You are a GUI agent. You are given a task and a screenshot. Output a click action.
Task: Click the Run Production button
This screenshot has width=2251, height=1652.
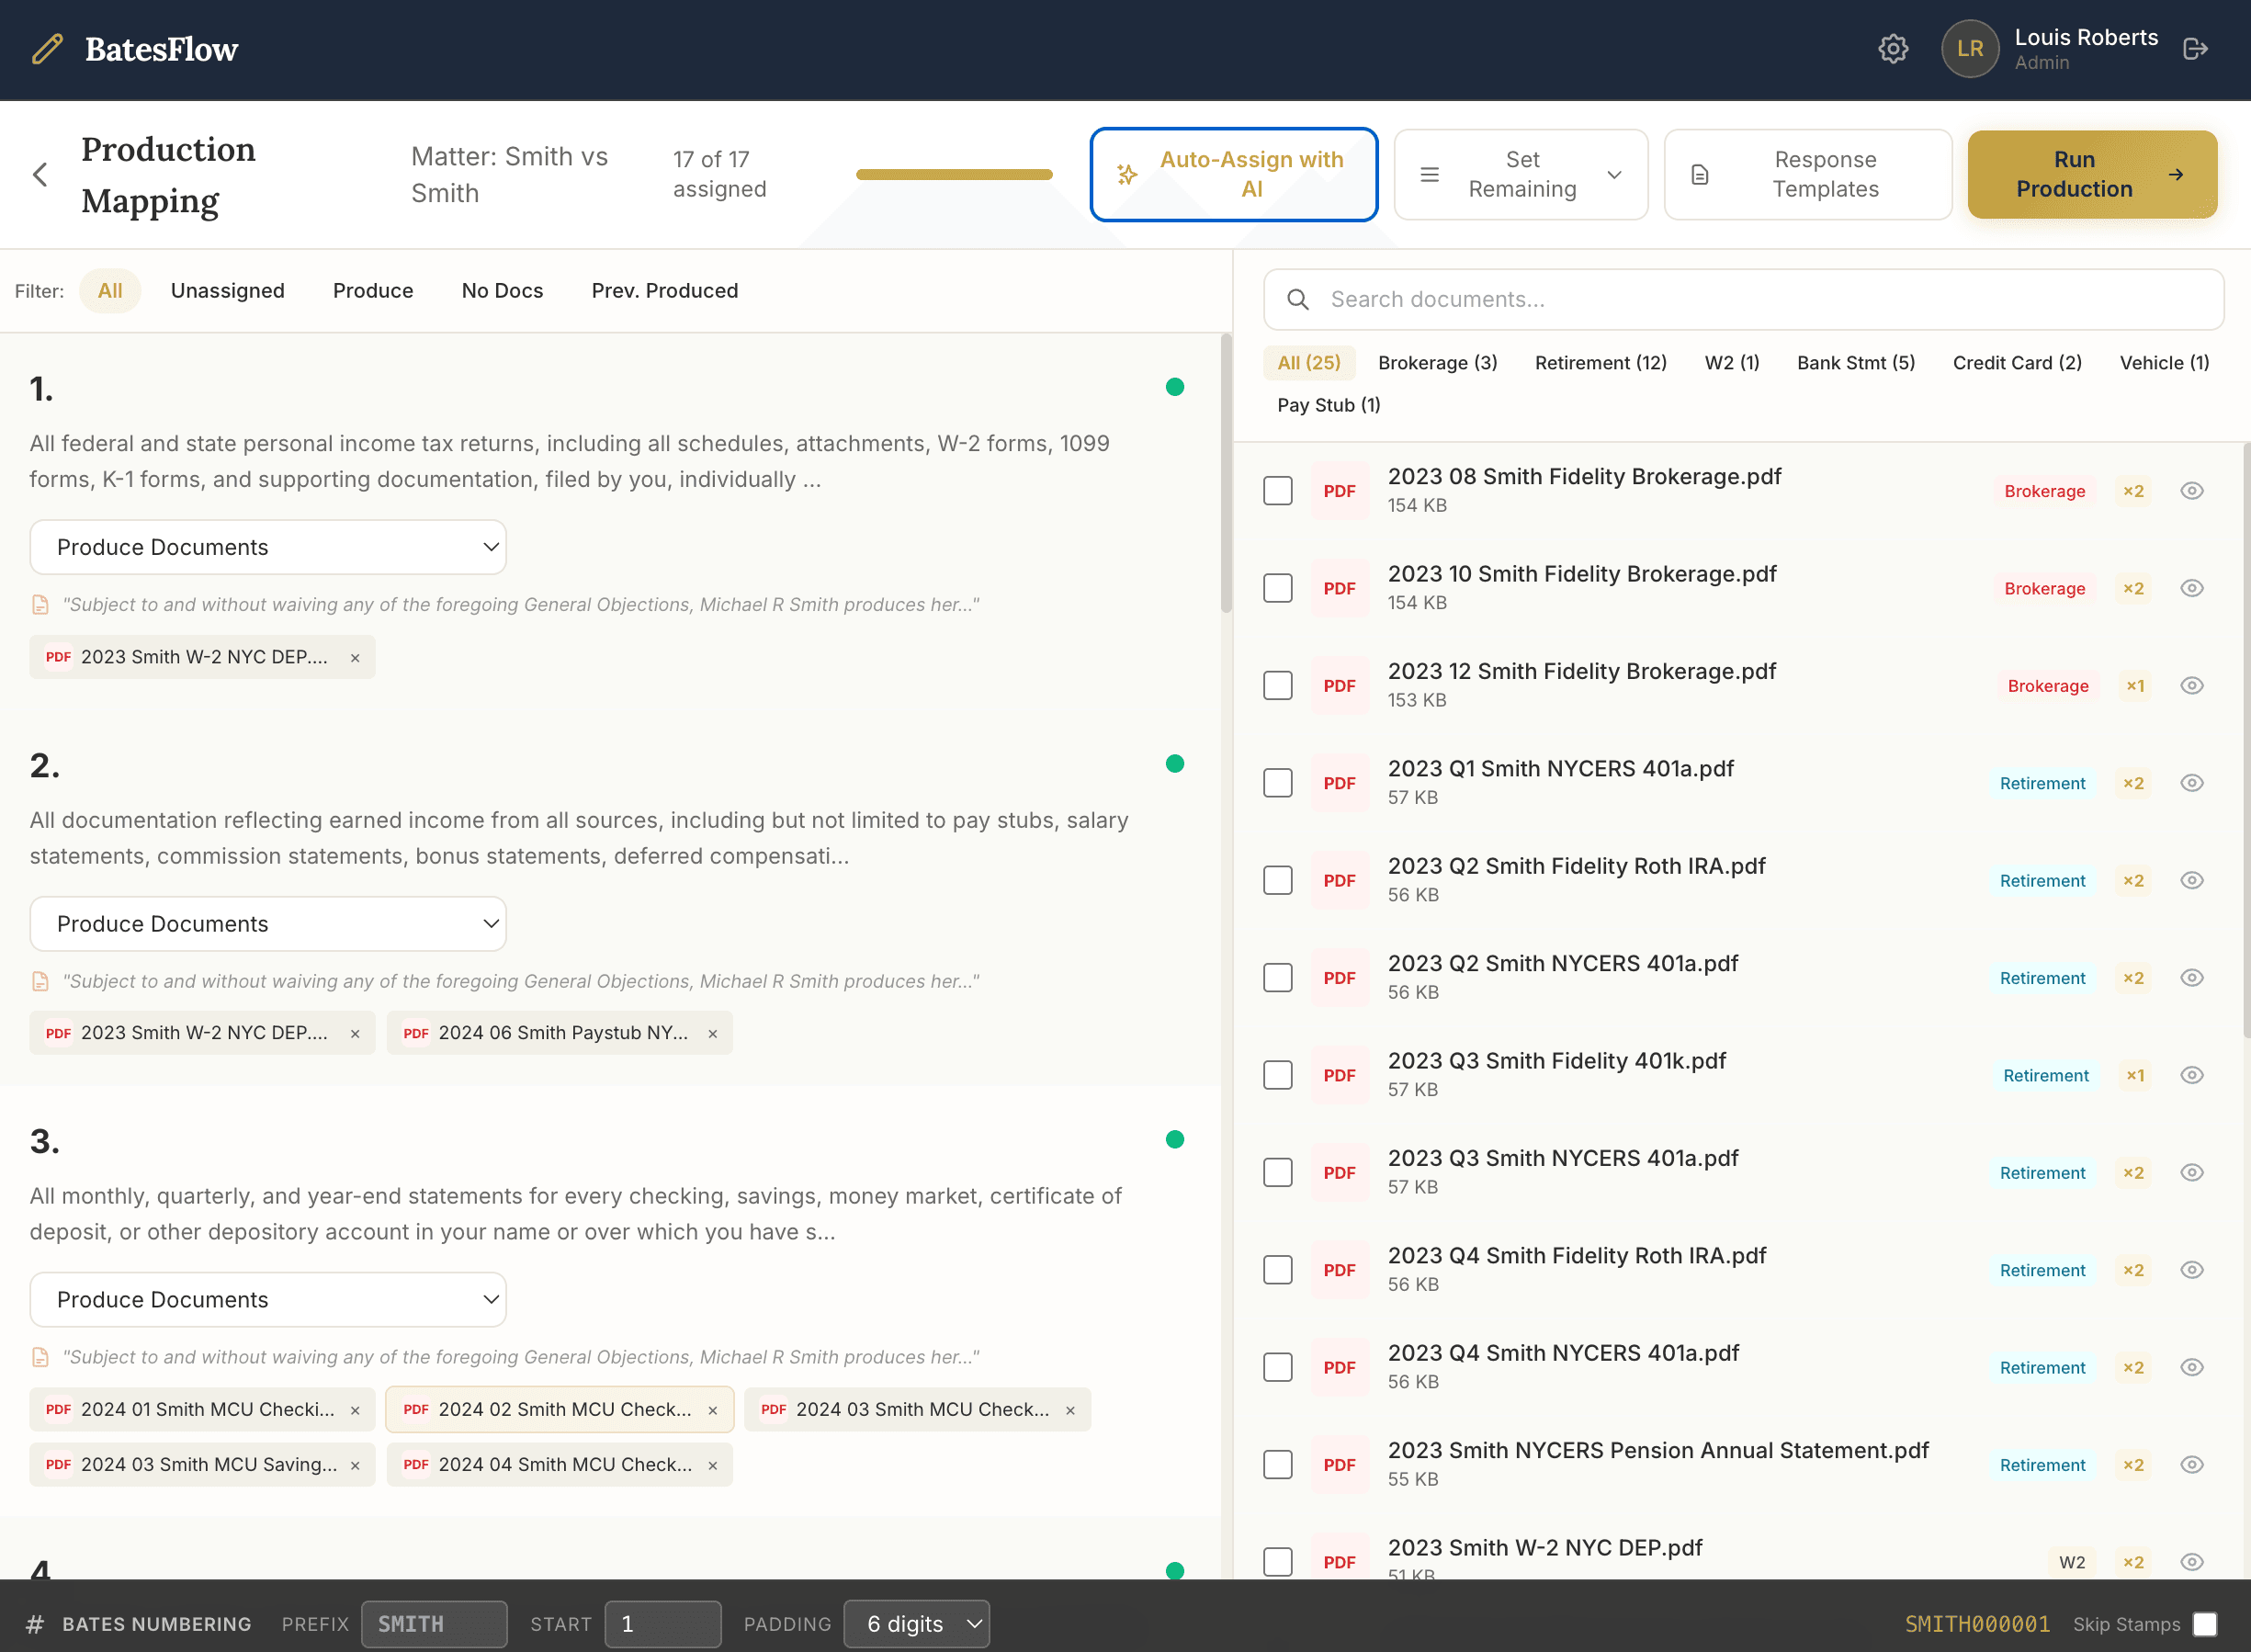(2092, 174)
